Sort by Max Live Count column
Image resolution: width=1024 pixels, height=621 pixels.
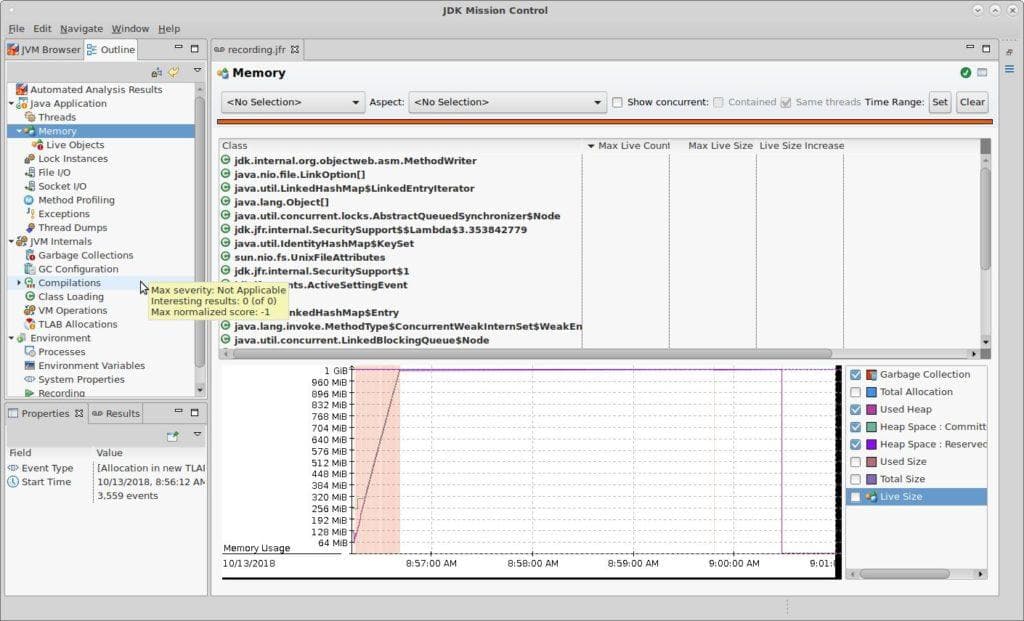tap(626, 146)
